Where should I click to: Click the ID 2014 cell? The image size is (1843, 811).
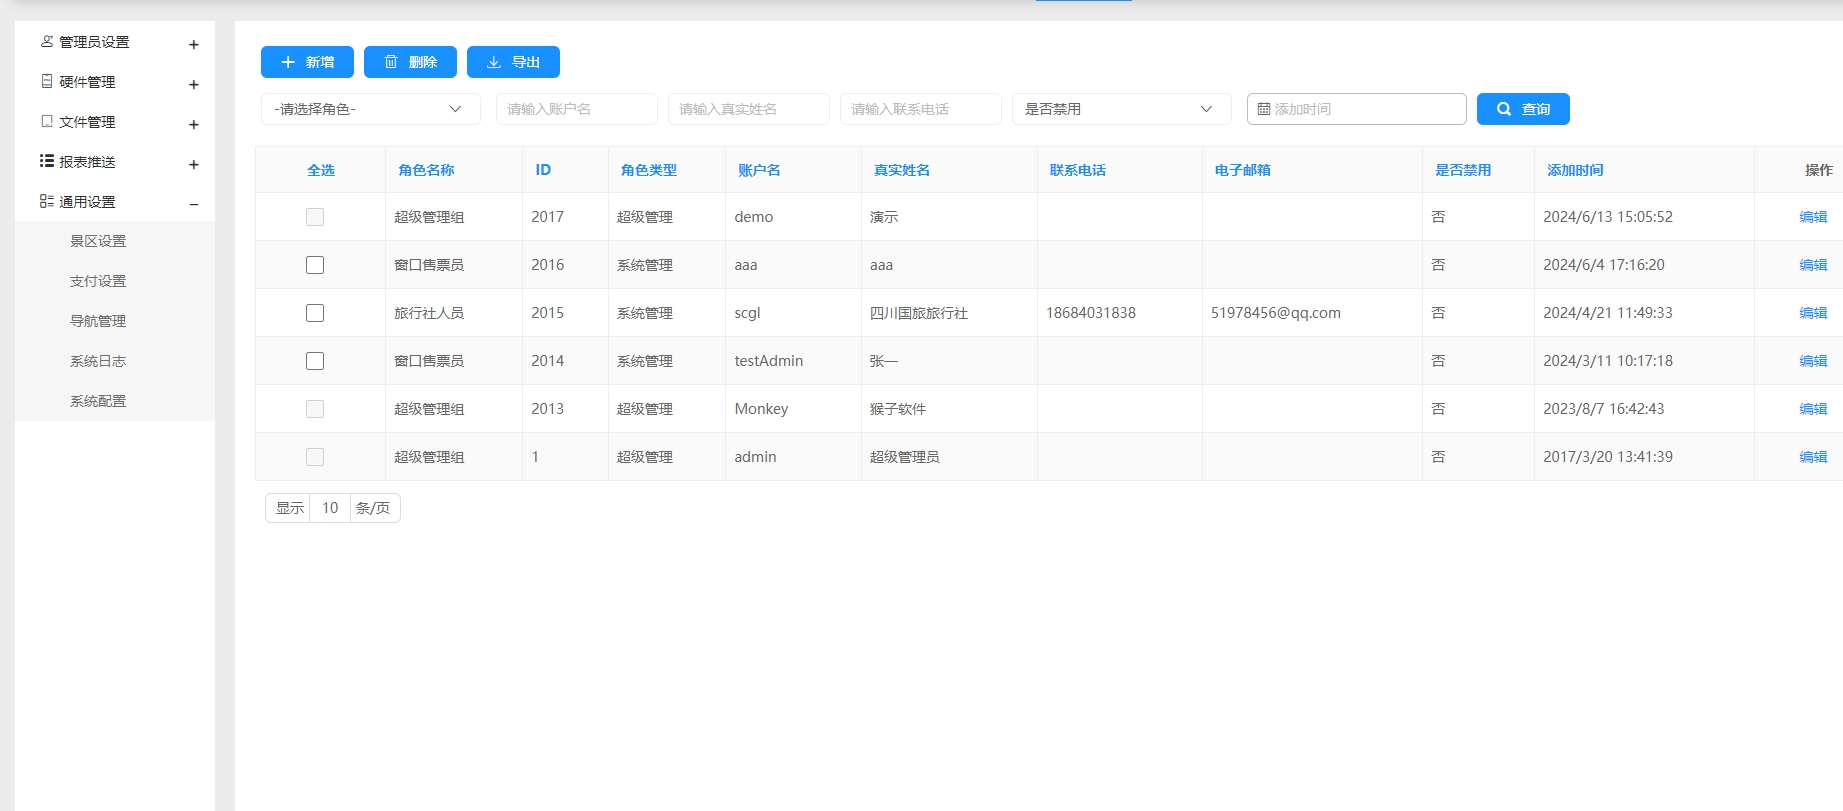[548, 361]
